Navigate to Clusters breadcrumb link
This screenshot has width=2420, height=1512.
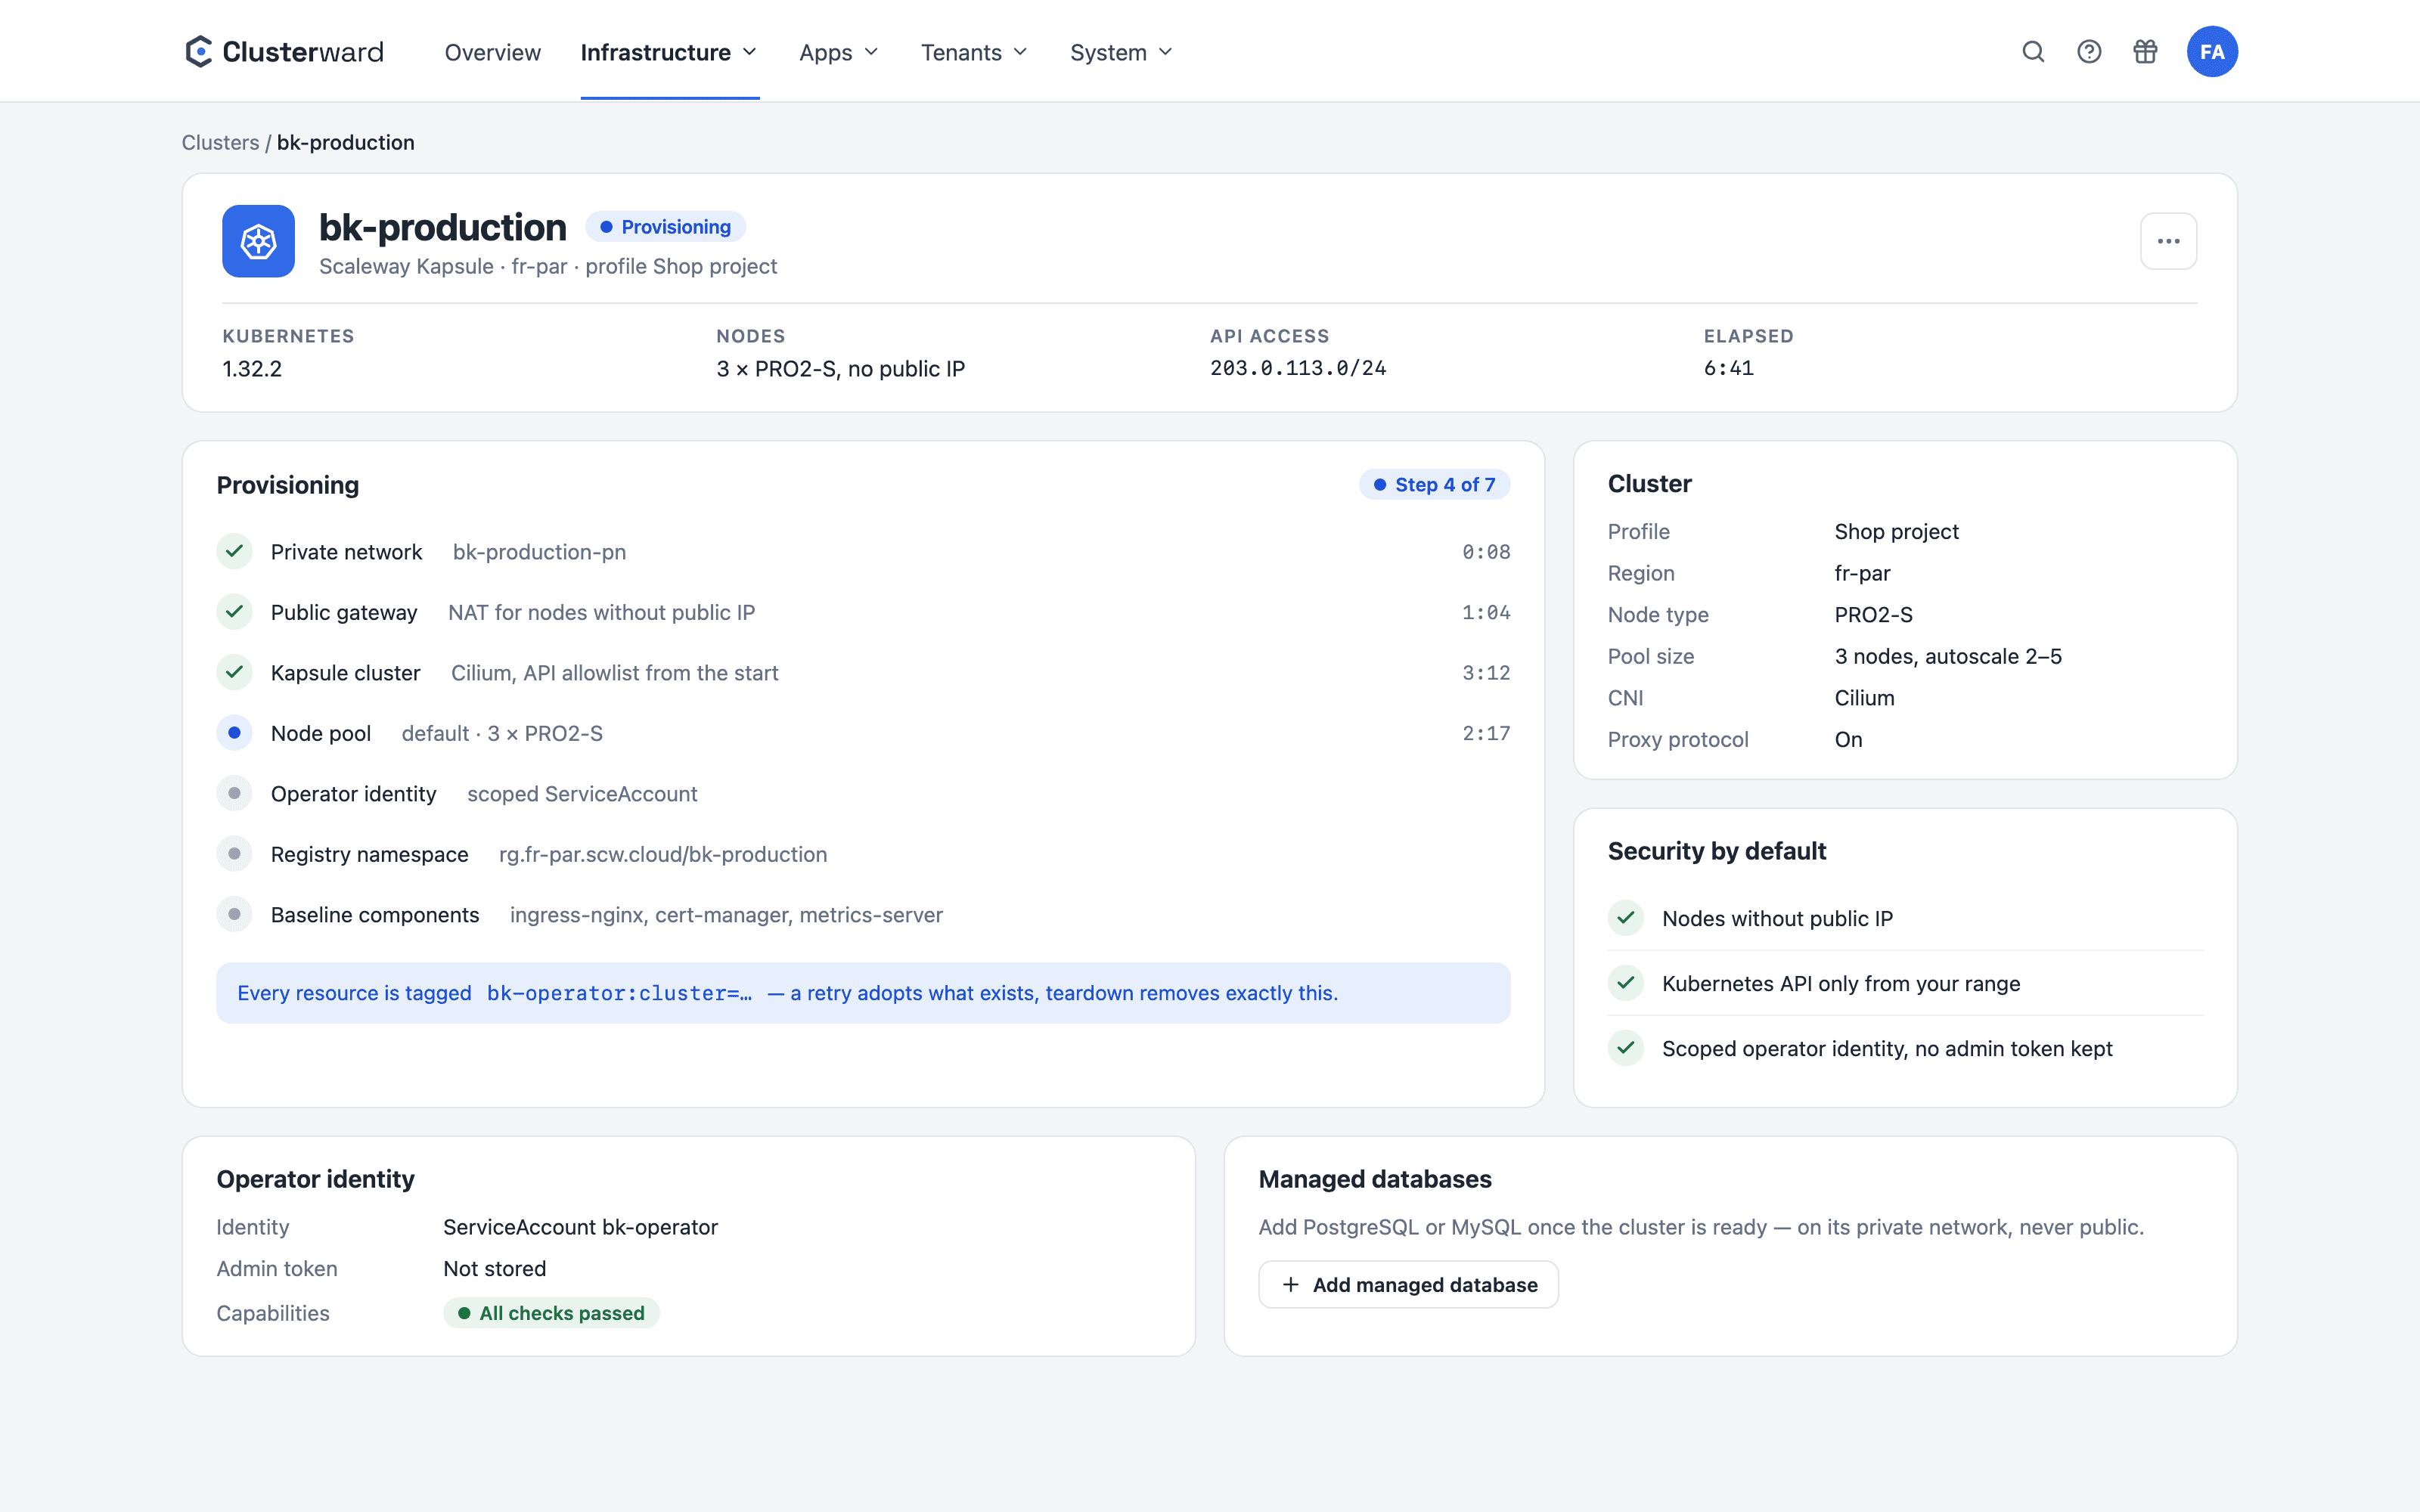(x=220, y=142)
